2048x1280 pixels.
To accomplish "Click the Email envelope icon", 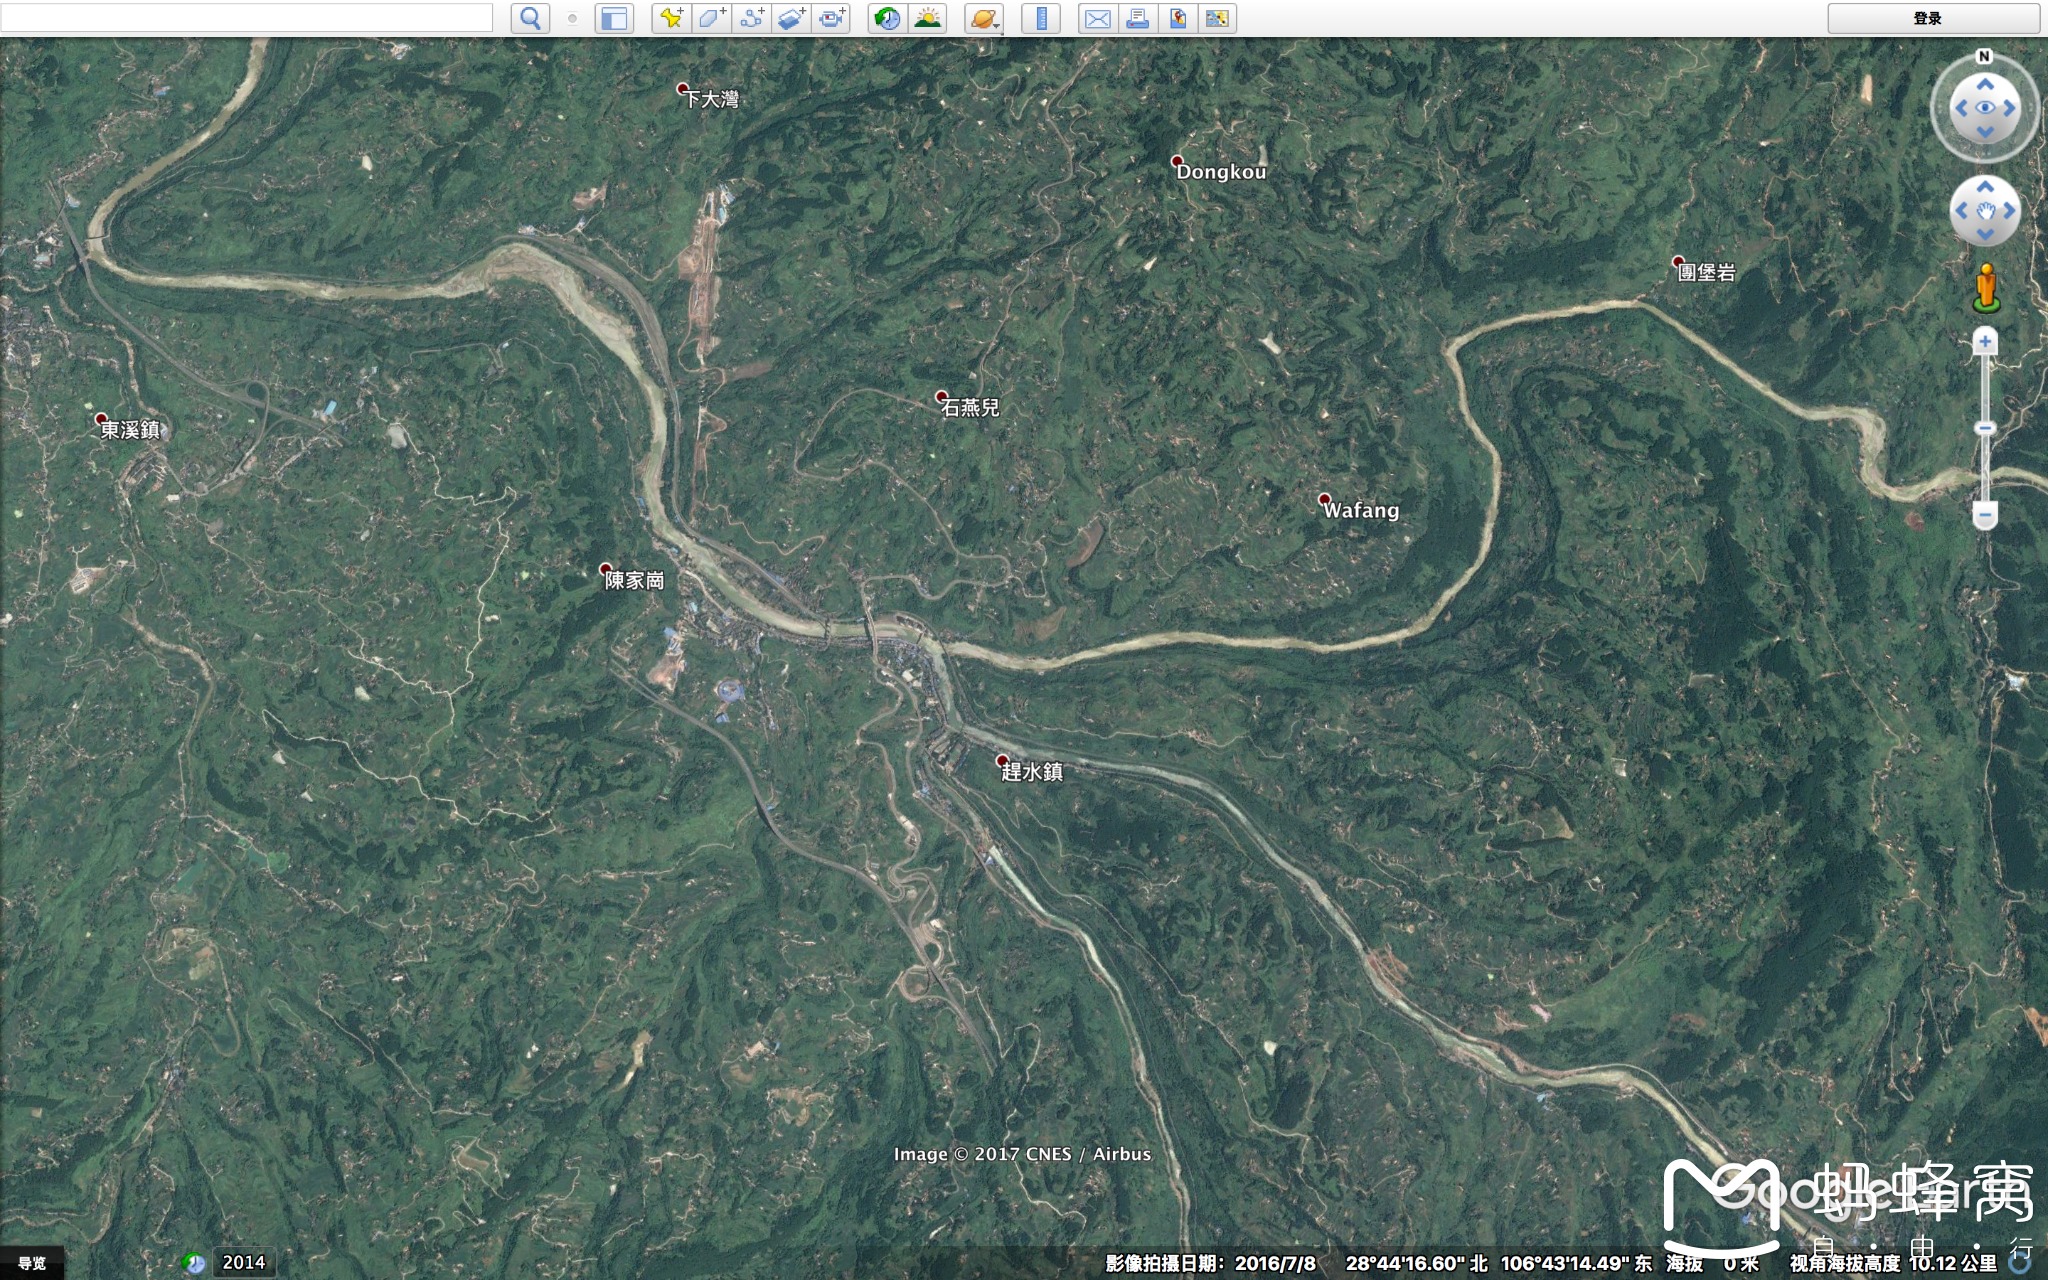I will 1098,18.
